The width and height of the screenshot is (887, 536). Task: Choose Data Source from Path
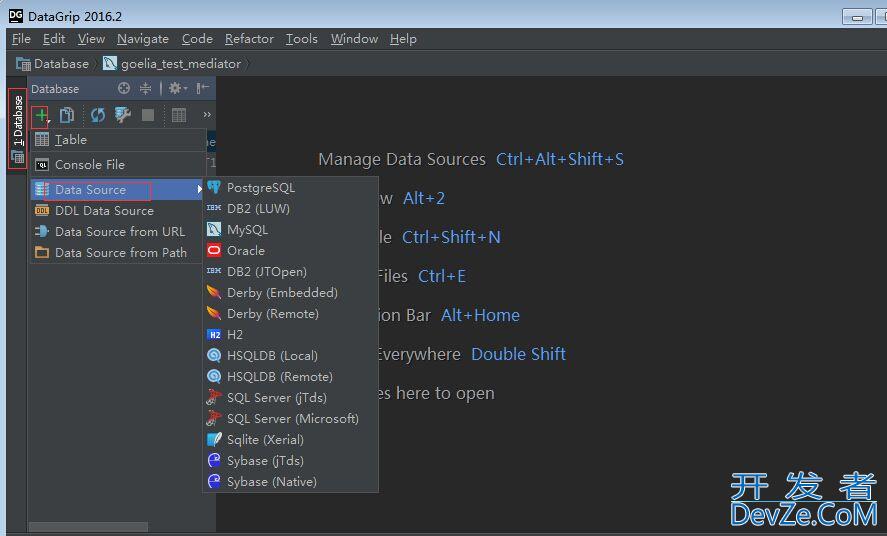coord(118,253)
